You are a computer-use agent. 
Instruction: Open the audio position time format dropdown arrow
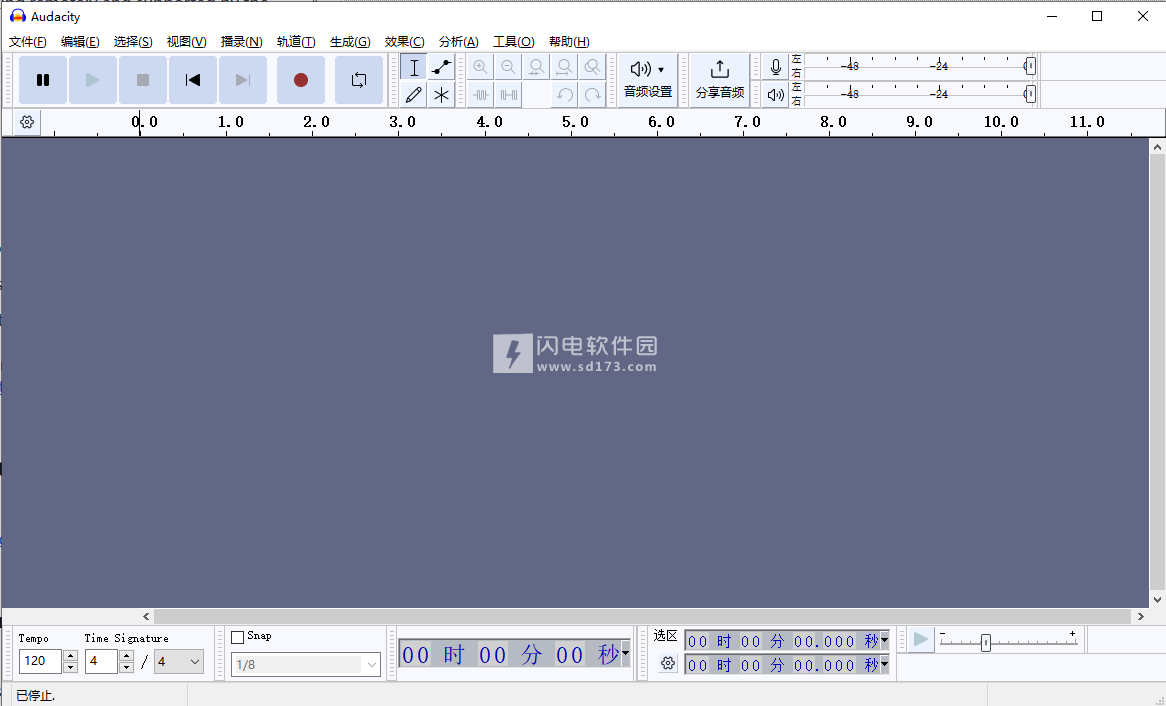tap(625, 653)
